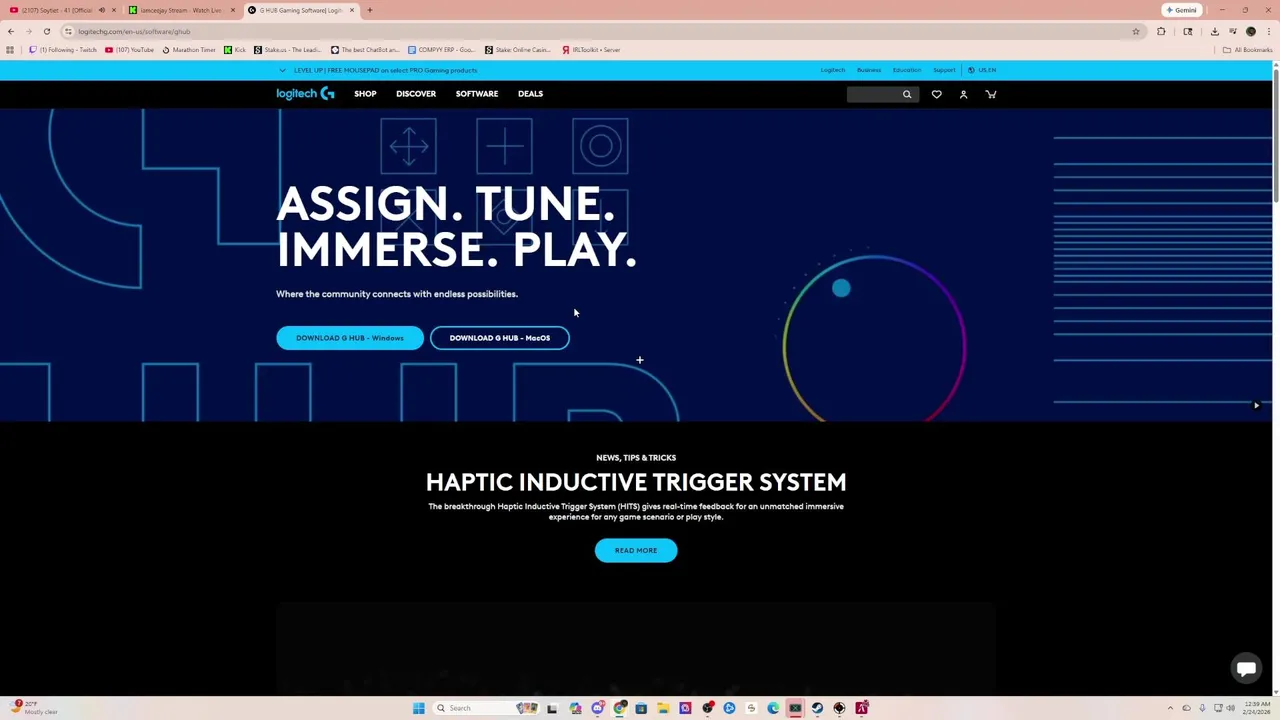This screenshot has height=720, width=1280.
Task: Open the Chrome profile avatar
Action: (1250, 31)
